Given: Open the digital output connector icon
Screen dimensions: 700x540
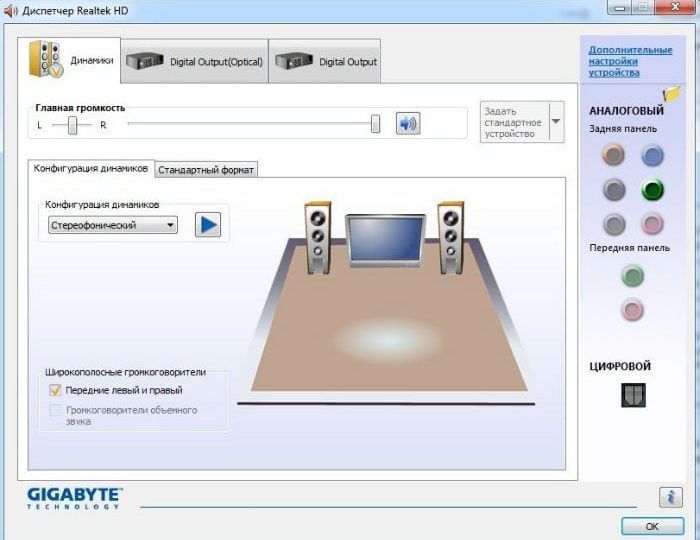Looking at the screenshot, I should tap(633, 395).
